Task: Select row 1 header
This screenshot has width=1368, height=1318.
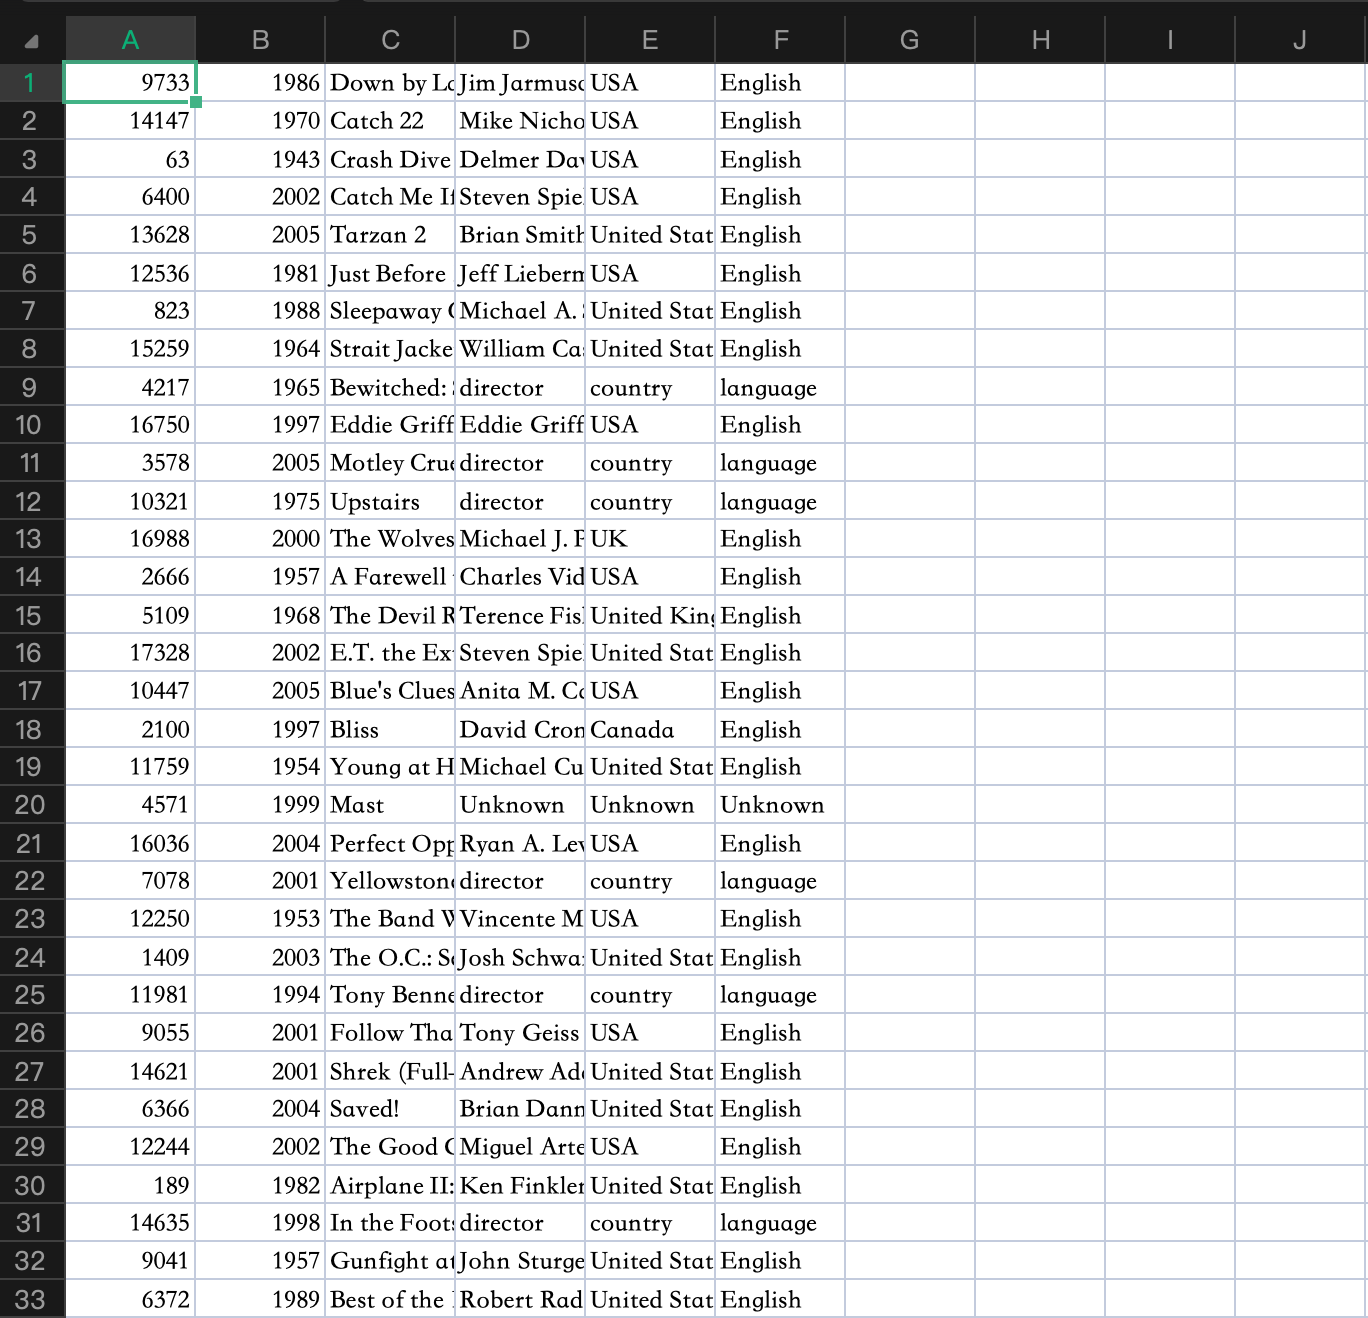Action: [32, 82]
